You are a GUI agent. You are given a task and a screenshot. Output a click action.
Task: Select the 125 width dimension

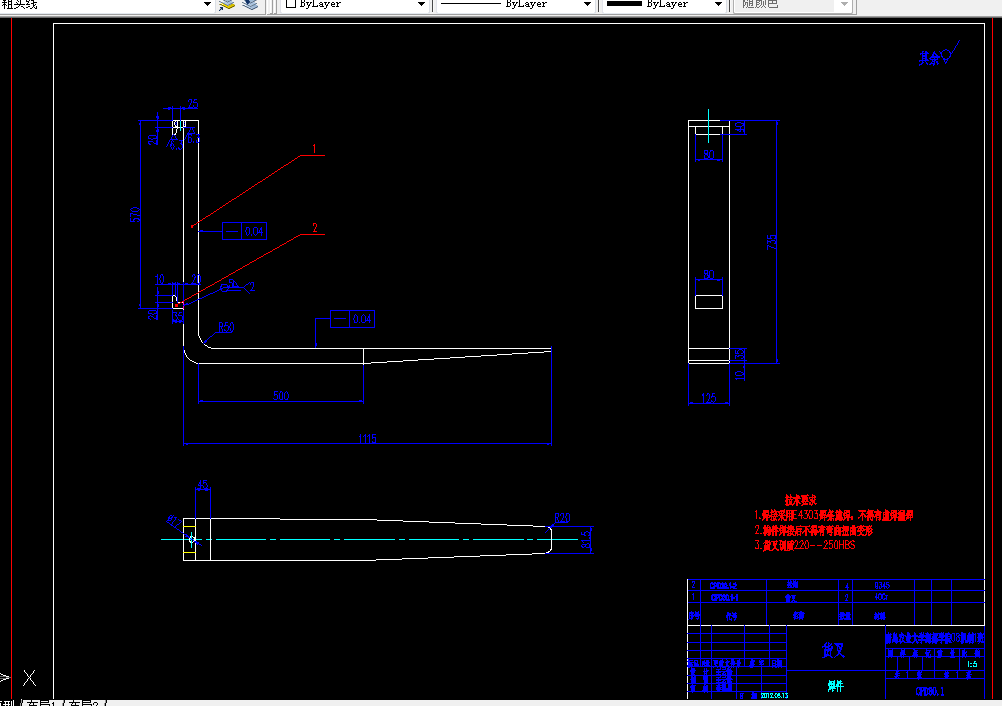[709, 398]
